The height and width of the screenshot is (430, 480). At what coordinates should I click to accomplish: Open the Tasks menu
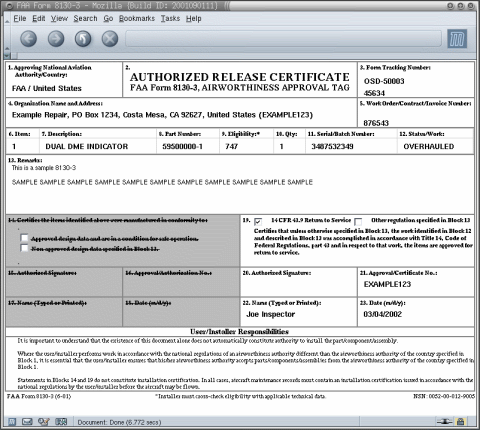pyautogui.click(x=170, y=19)
